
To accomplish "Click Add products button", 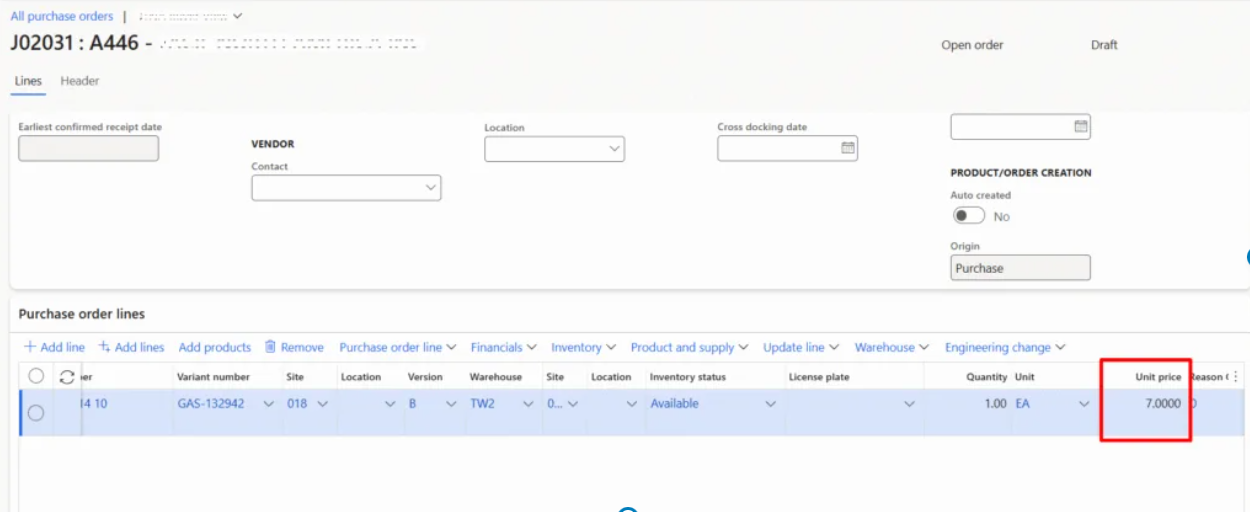I will click(x=215, y=347).
